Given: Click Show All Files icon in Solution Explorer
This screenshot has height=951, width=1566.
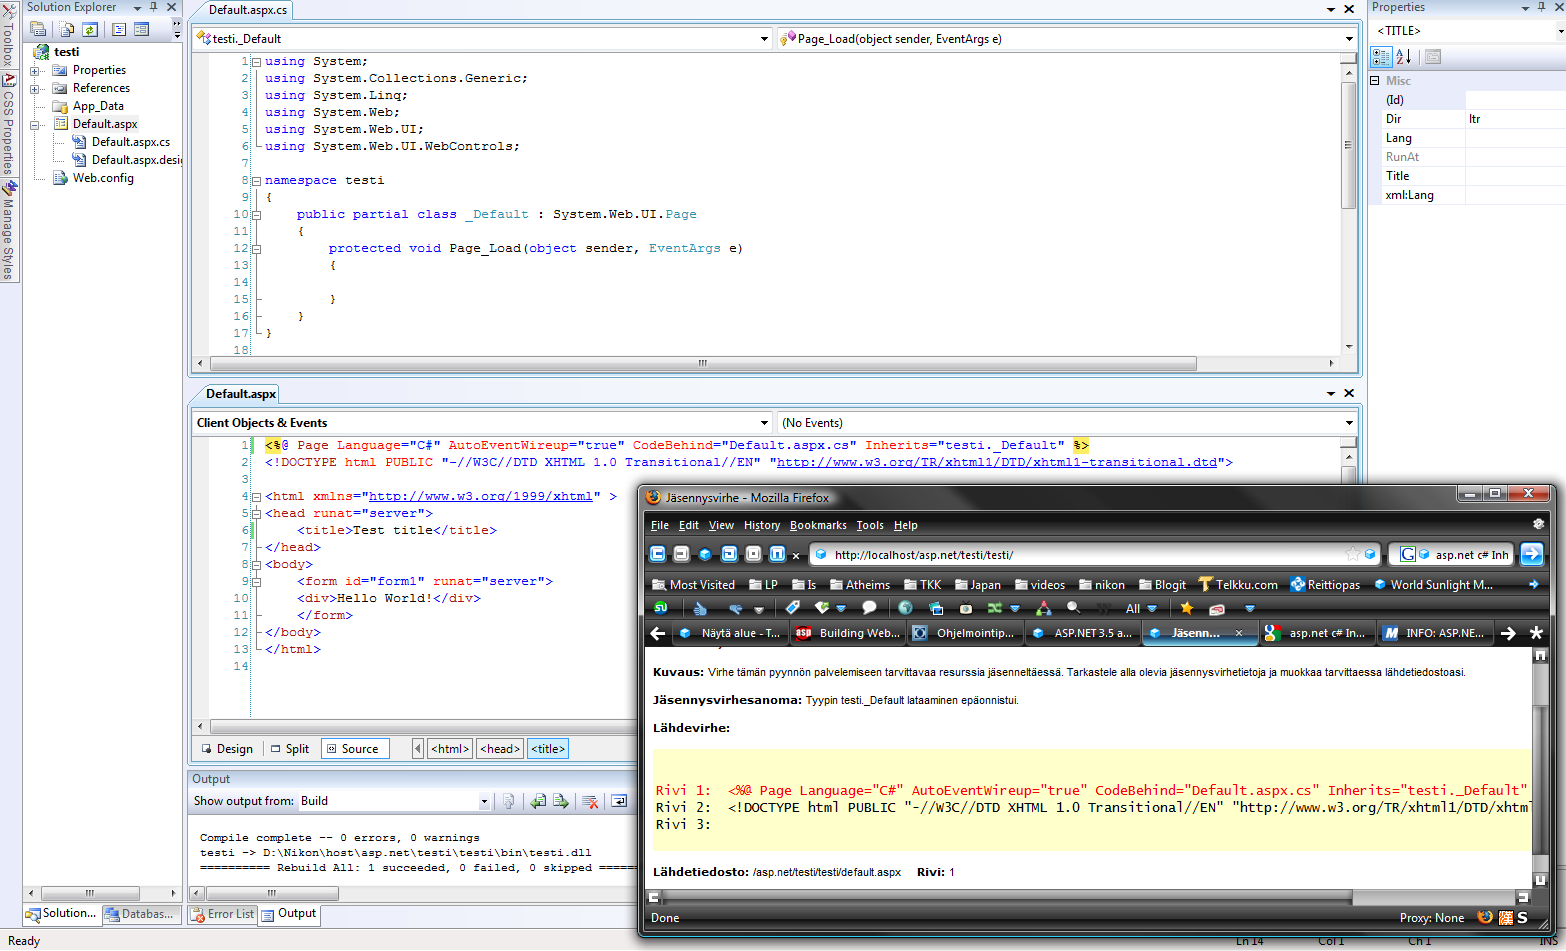Looking at the screenshot, I should coord(65,30).
